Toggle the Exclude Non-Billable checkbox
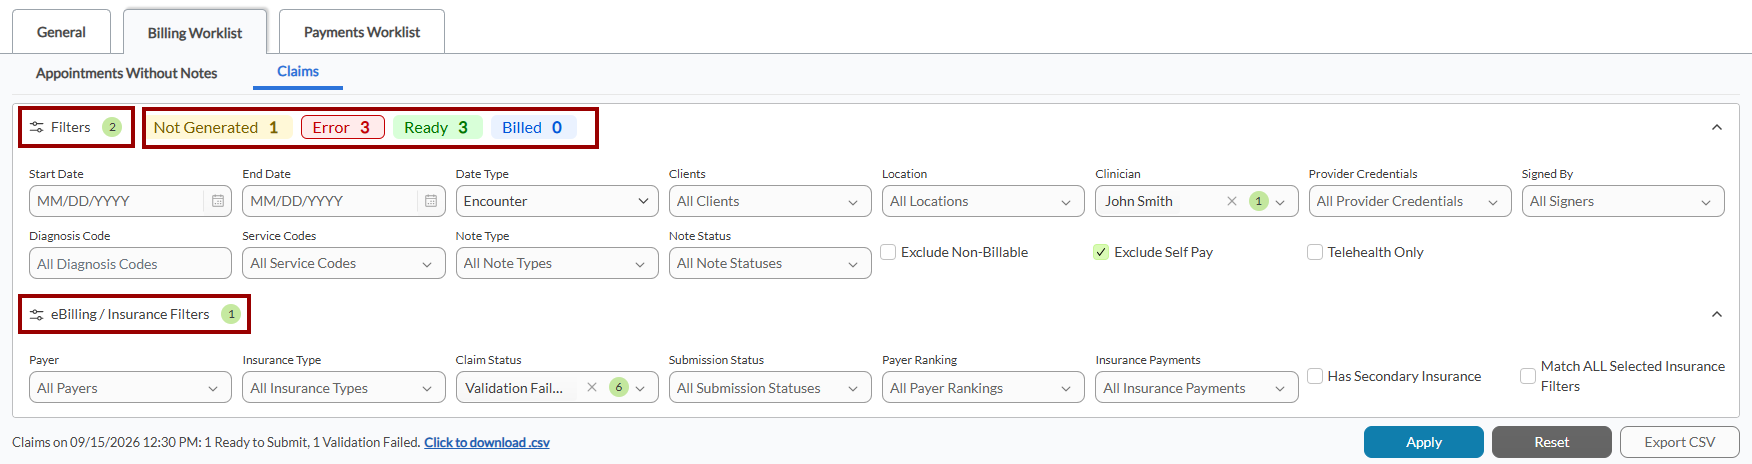 [888, 252]
